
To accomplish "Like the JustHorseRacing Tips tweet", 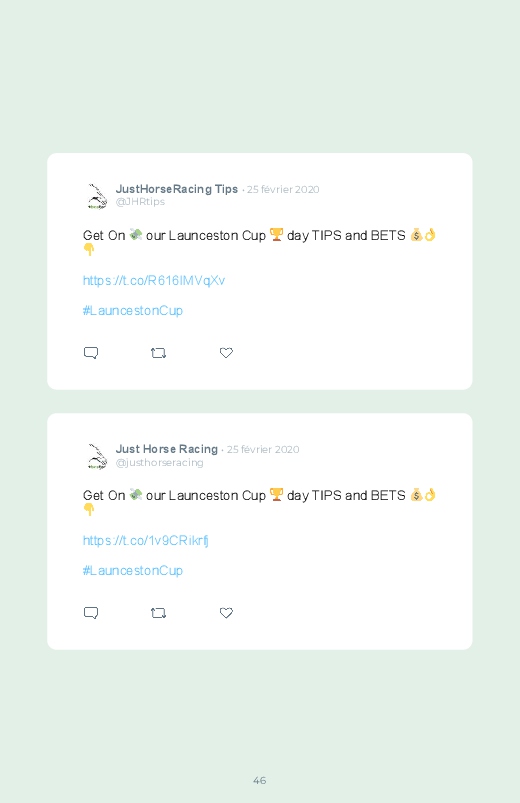I will [x=226, y=353].
